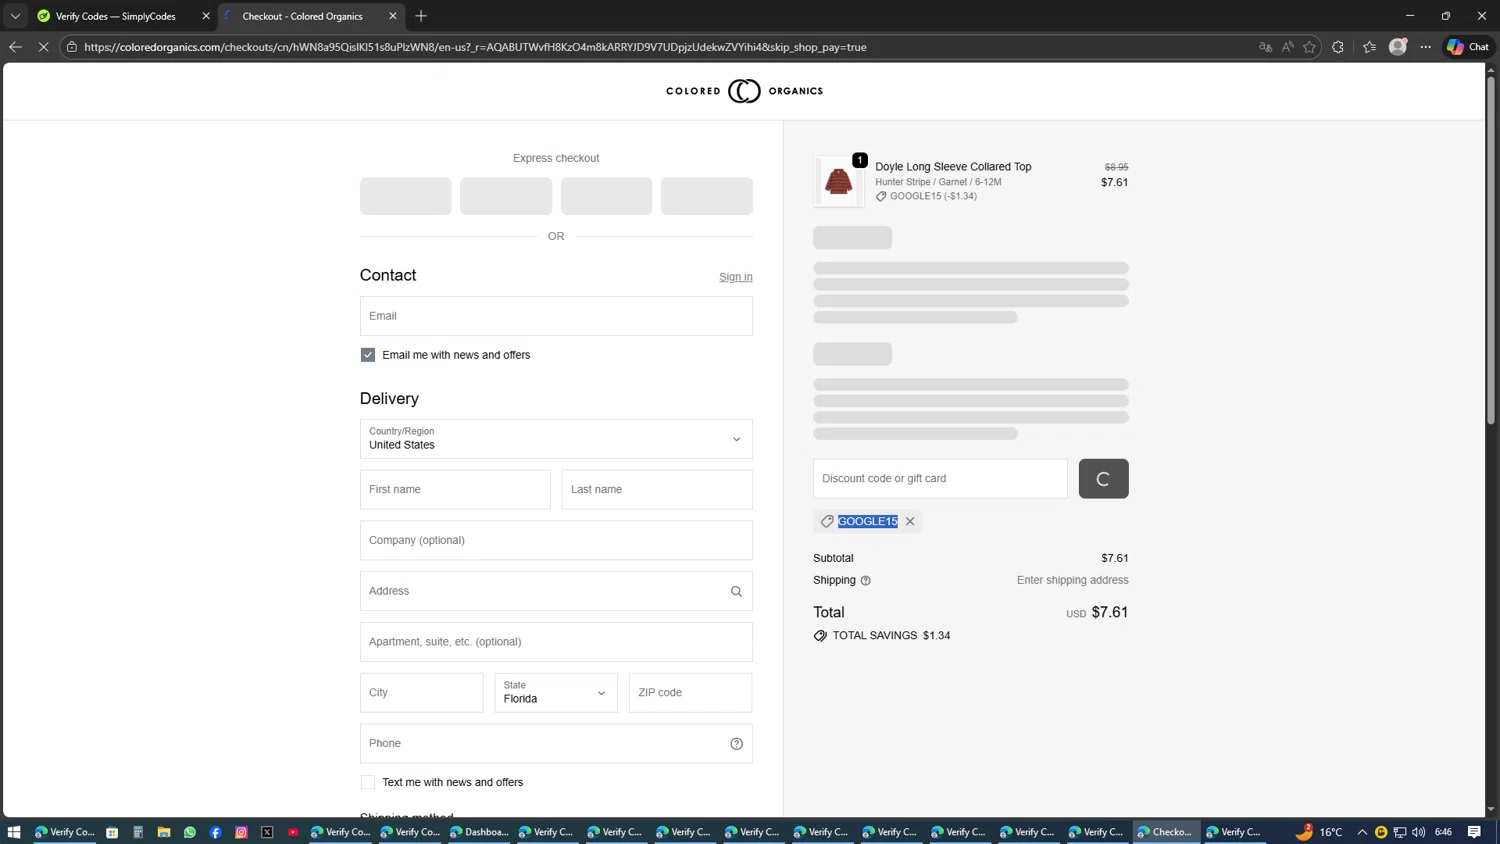Focus the Apartment, suite field
This screenshot has height=844, width=1500.
coord(556,642)
